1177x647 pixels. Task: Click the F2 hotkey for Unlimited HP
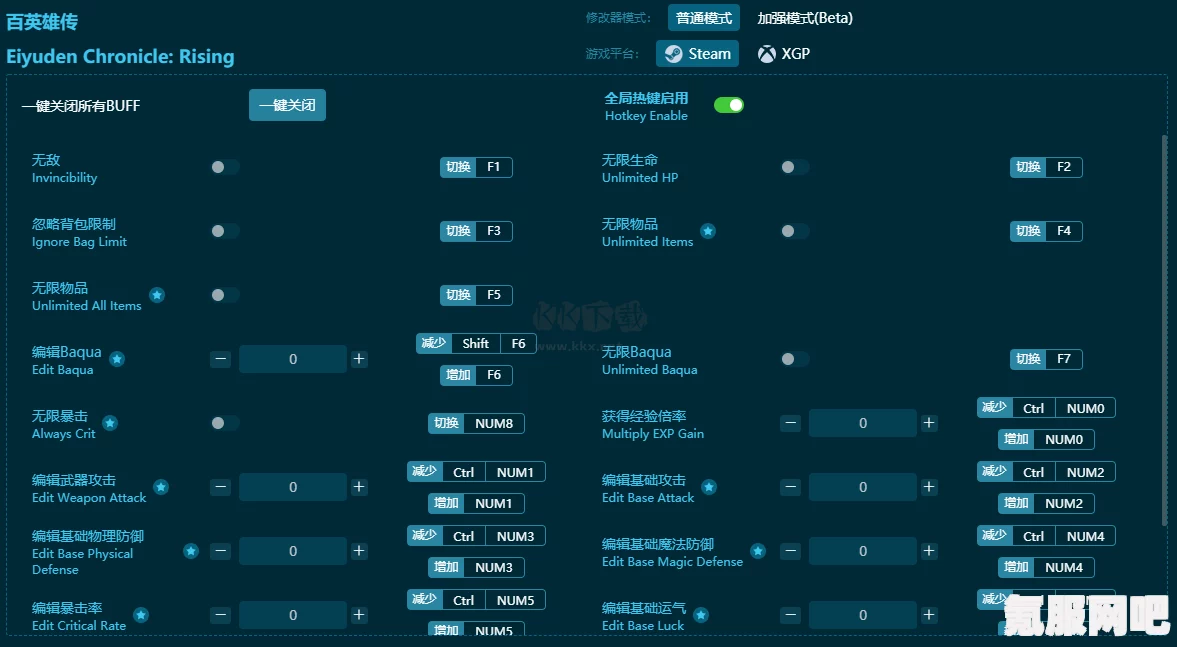coord(1046,167)
